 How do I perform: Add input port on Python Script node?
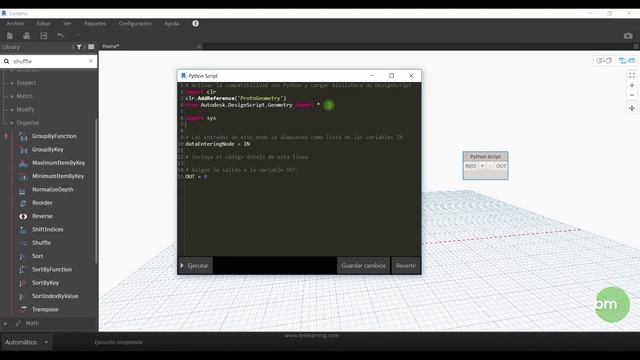tap(482, 166)
